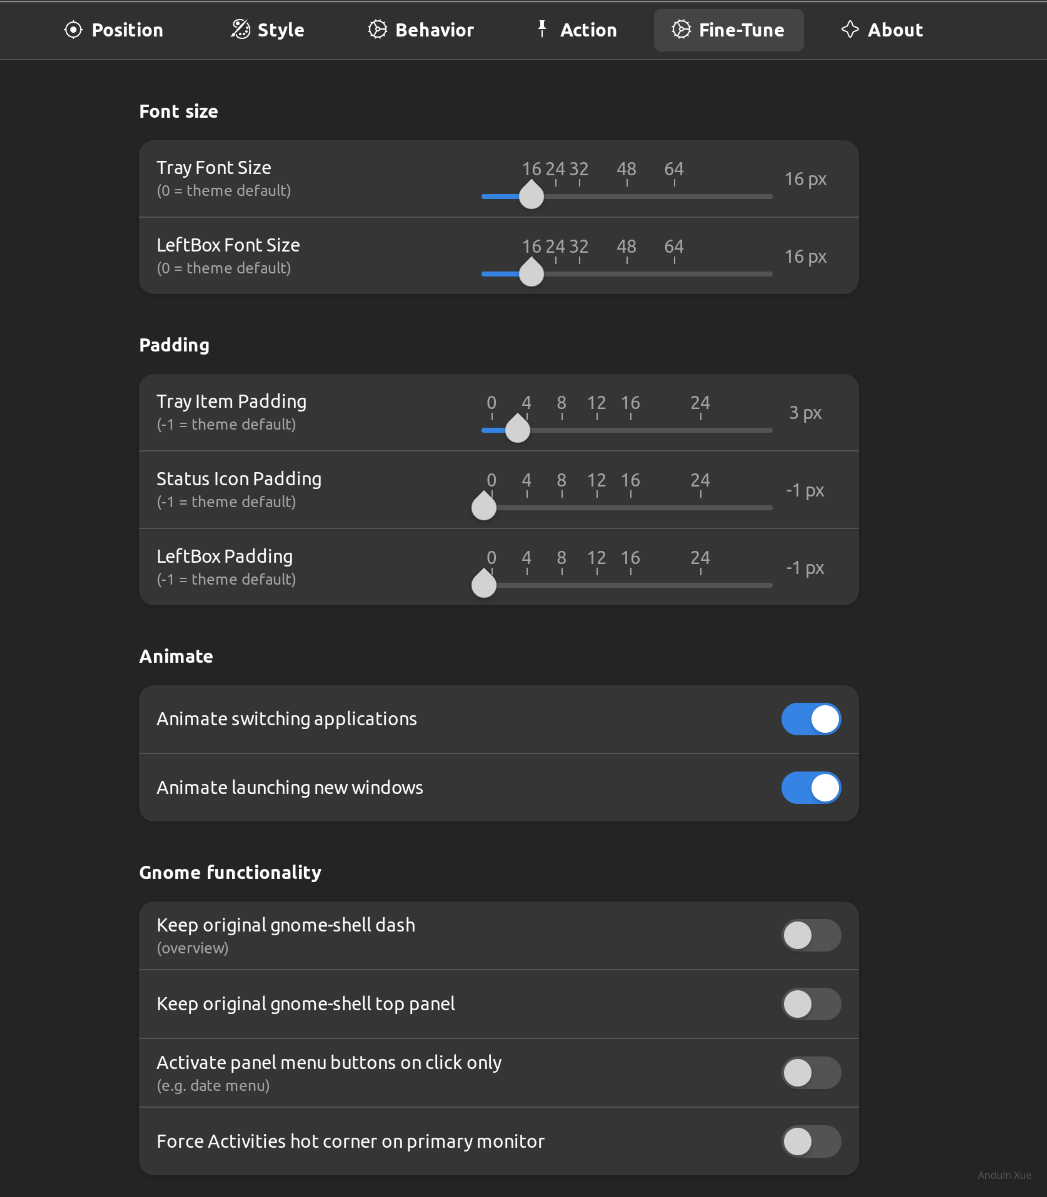Viewport: 1047px width, 1197px height.
Task: Click the LeftBox Padding slider handle
Action: [x=484, y=584]
